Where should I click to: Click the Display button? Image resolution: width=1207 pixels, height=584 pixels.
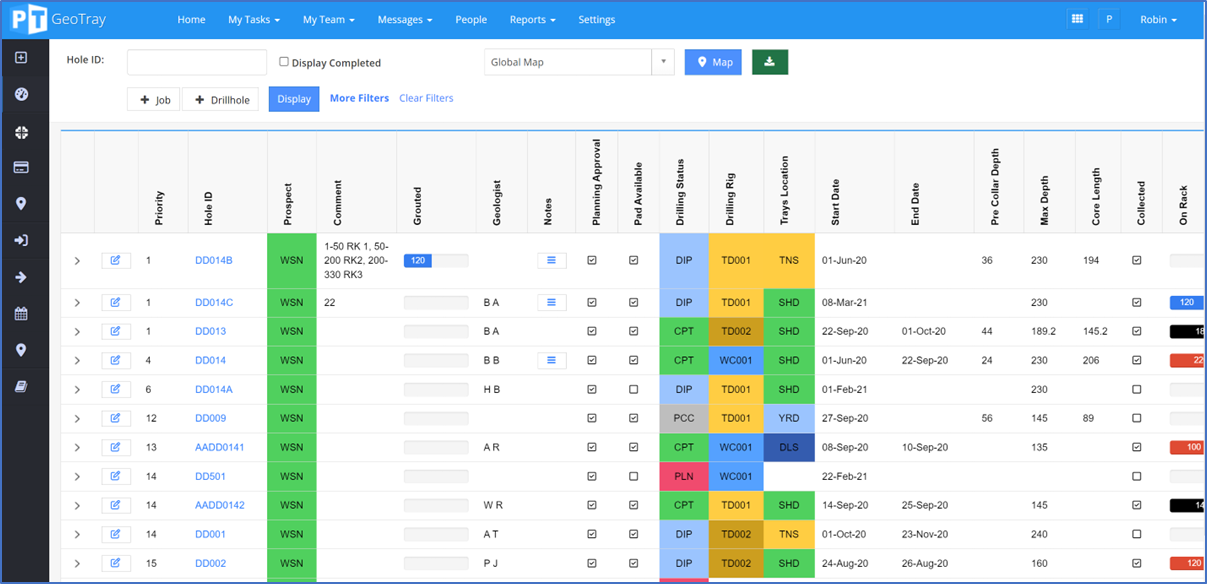coord(293,98)
